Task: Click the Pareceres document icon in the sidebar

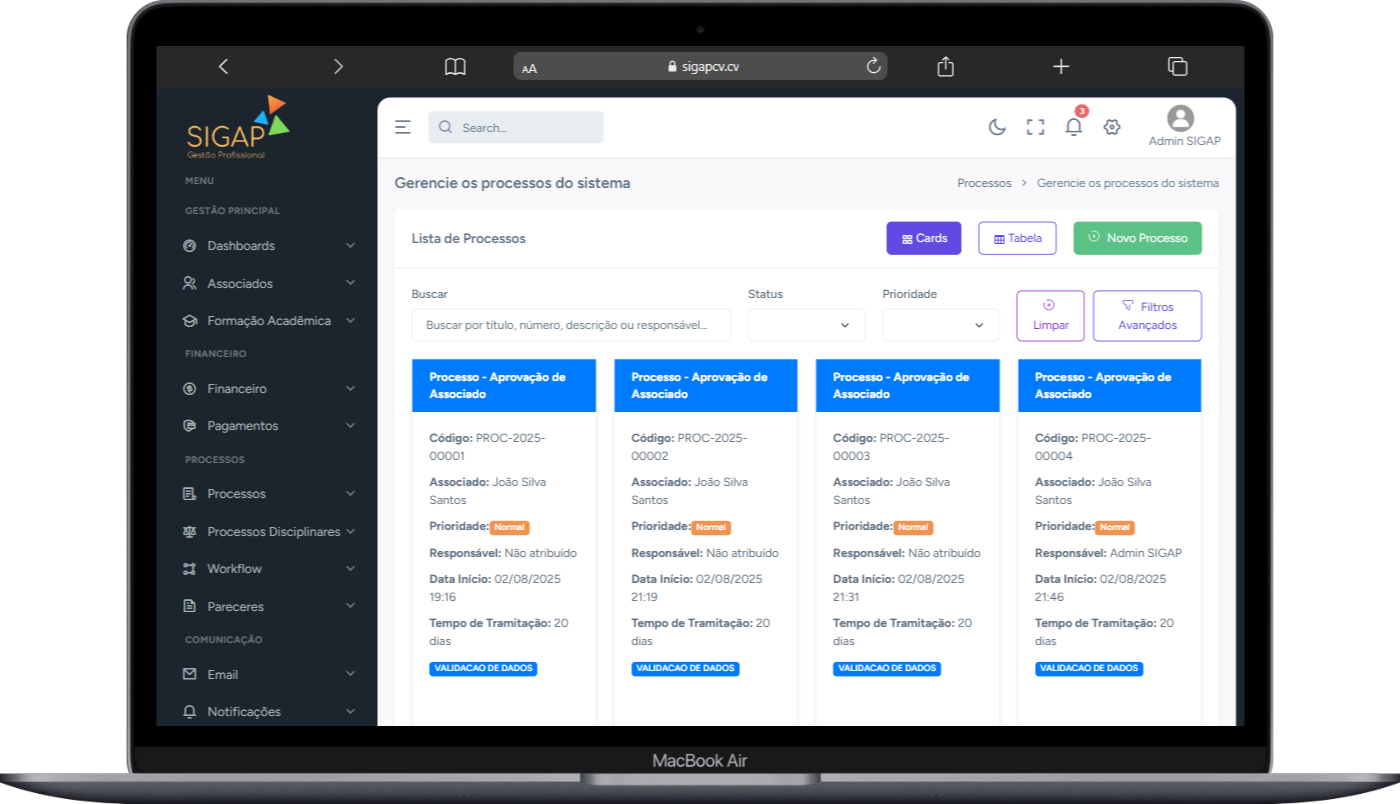Action: coord(189,606)
